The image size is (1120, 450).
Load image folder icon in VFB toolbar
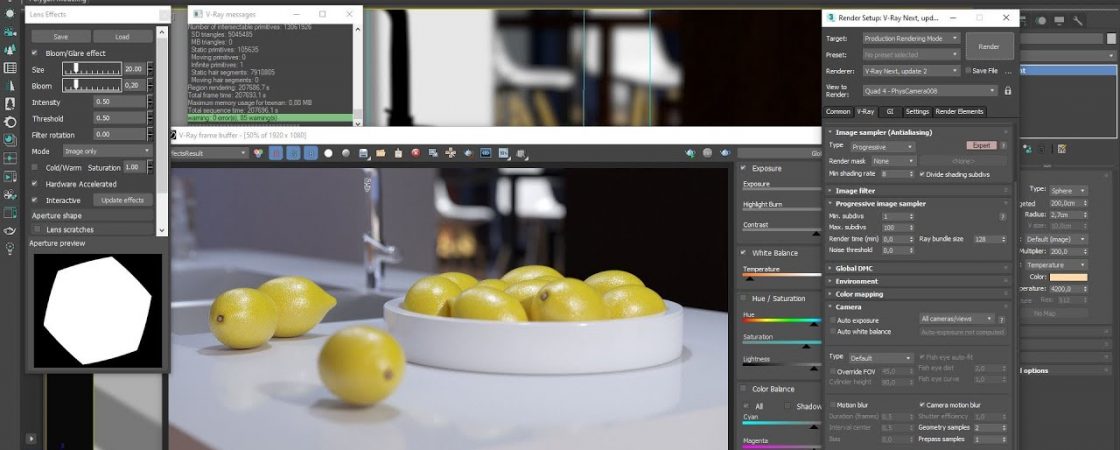tap(381, 153)
